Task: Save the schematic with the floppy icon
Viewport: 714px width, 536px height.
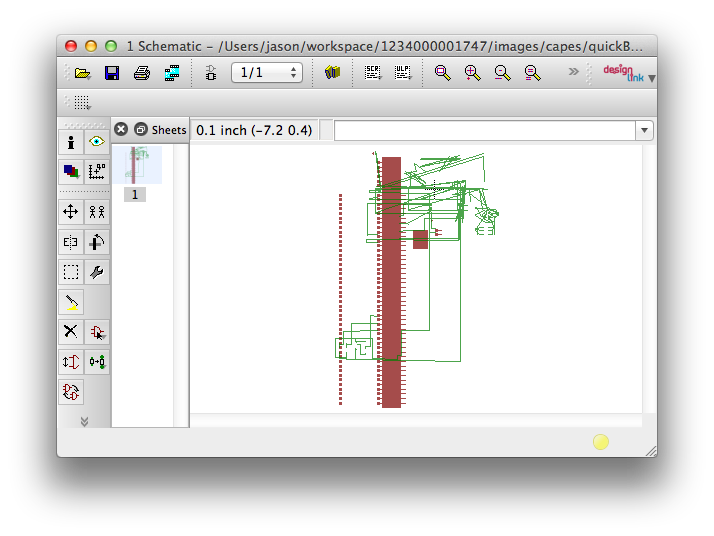Action: pyautogui.click(x=112, y=73)
